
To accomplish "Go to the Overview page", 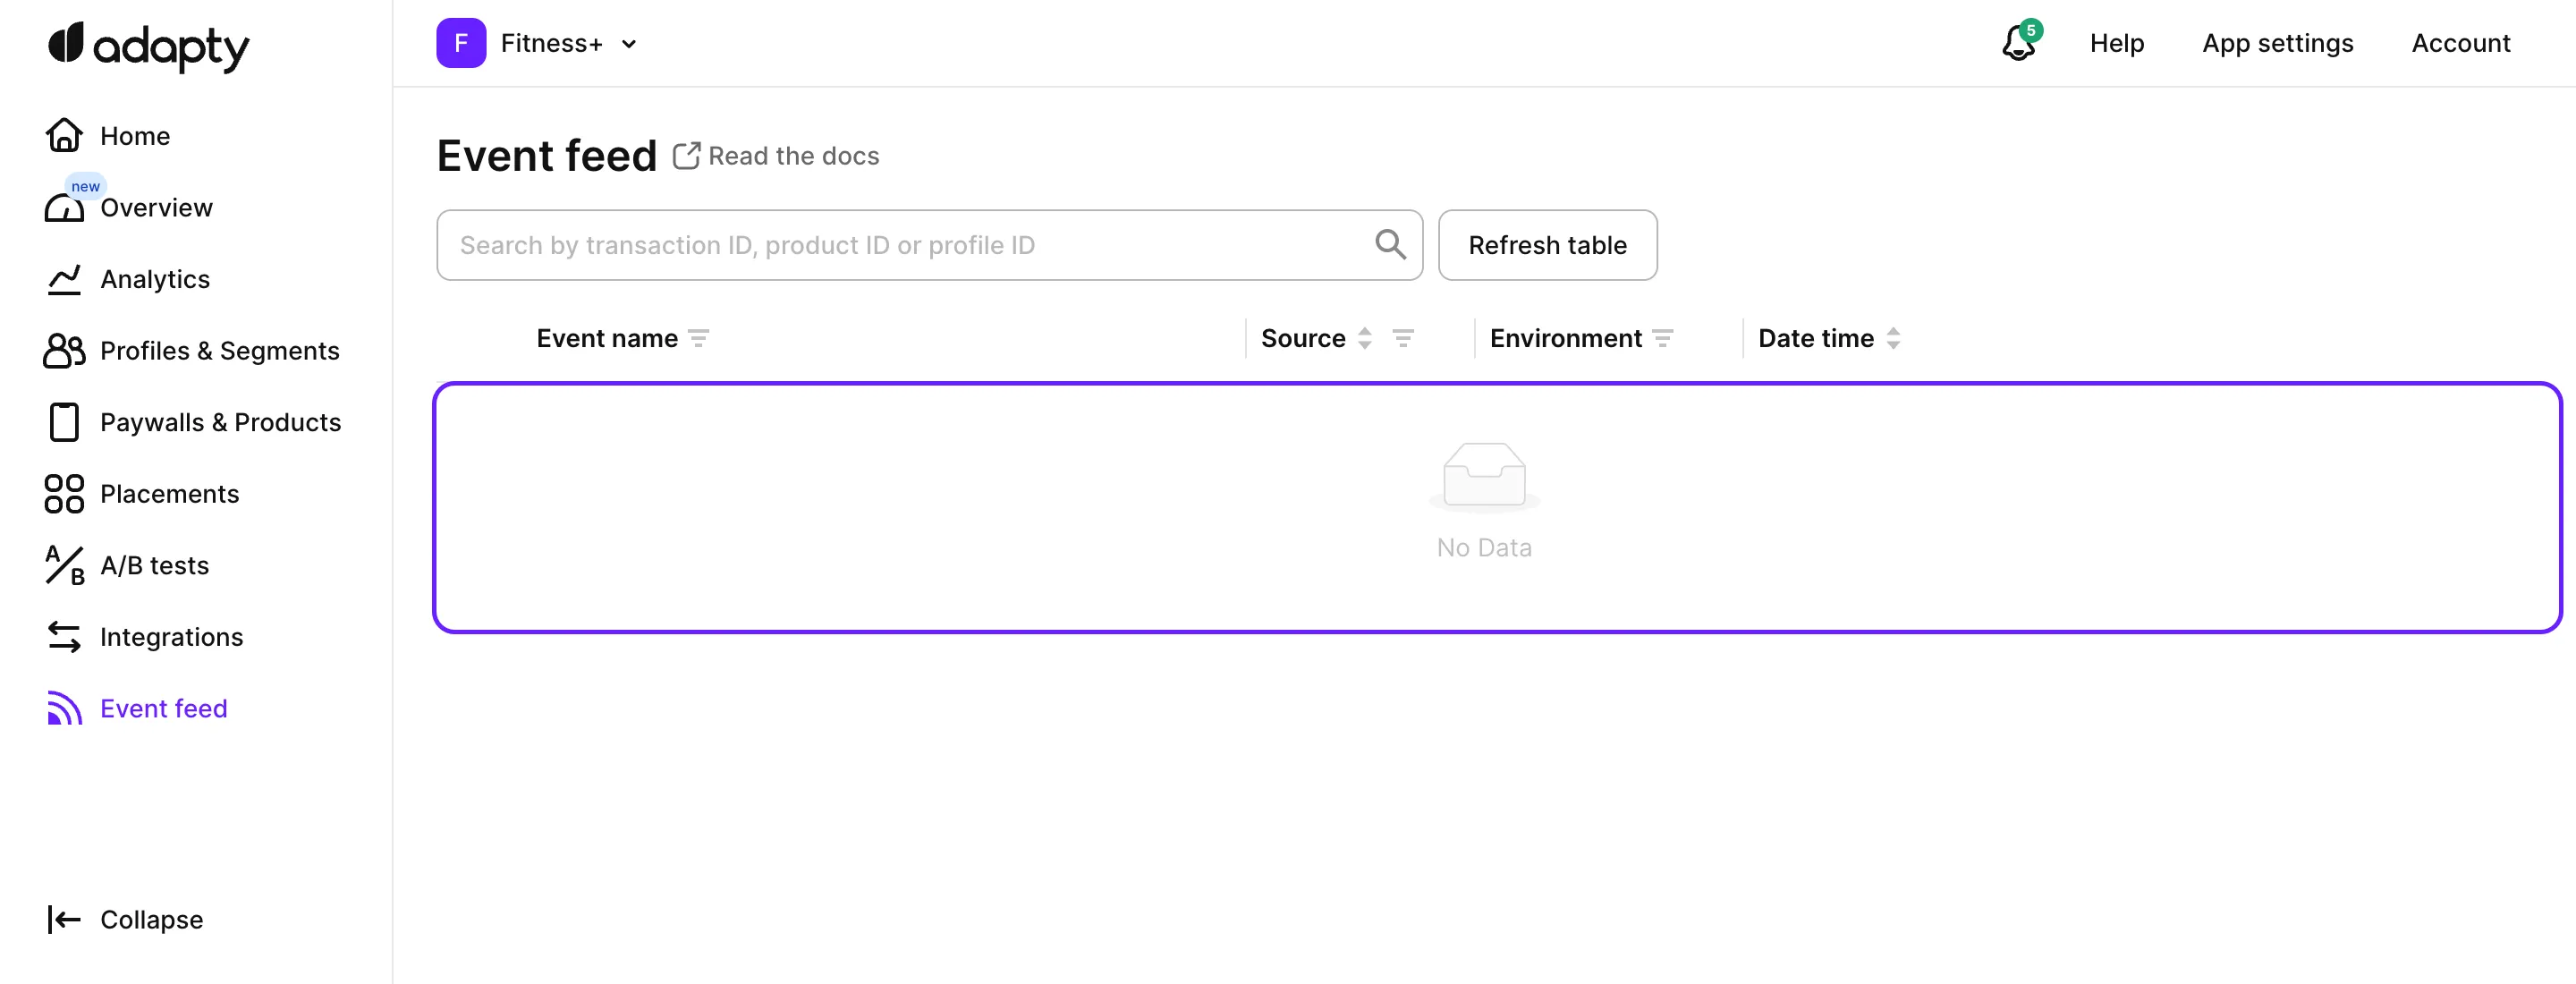I will click(156, 208).
